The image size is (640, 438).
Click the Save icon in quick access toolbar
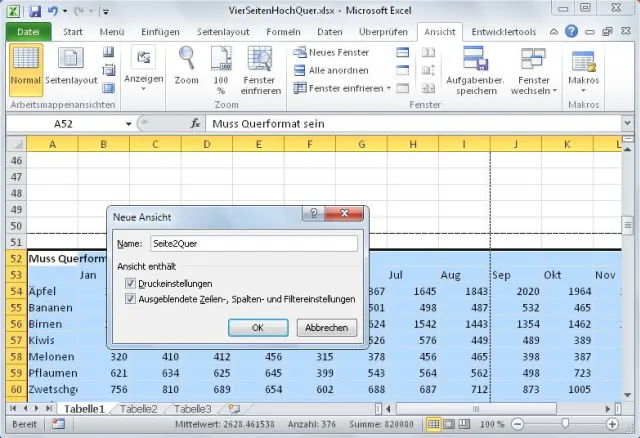[34, 11]
